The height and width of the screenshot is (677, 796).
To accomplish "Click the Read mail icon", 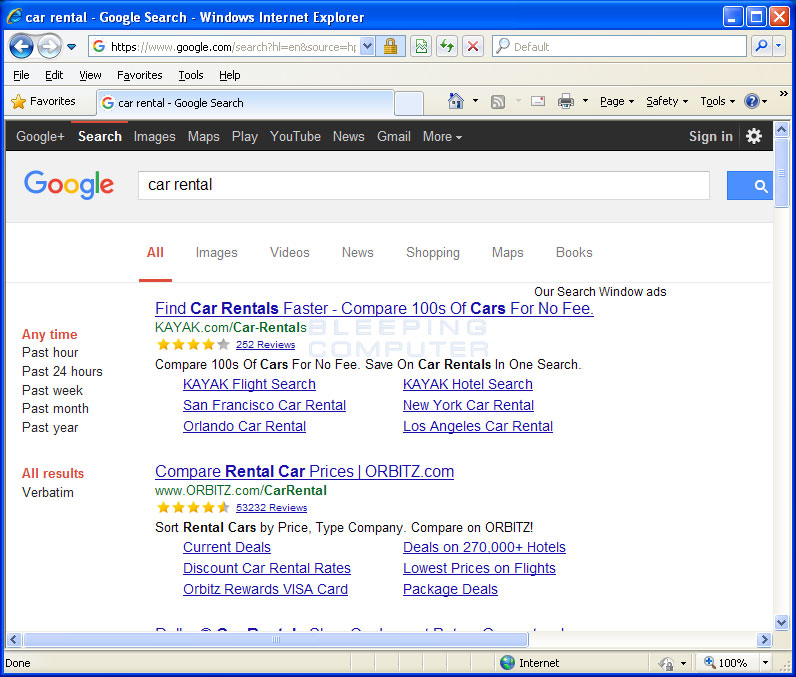I will (538, 101).
